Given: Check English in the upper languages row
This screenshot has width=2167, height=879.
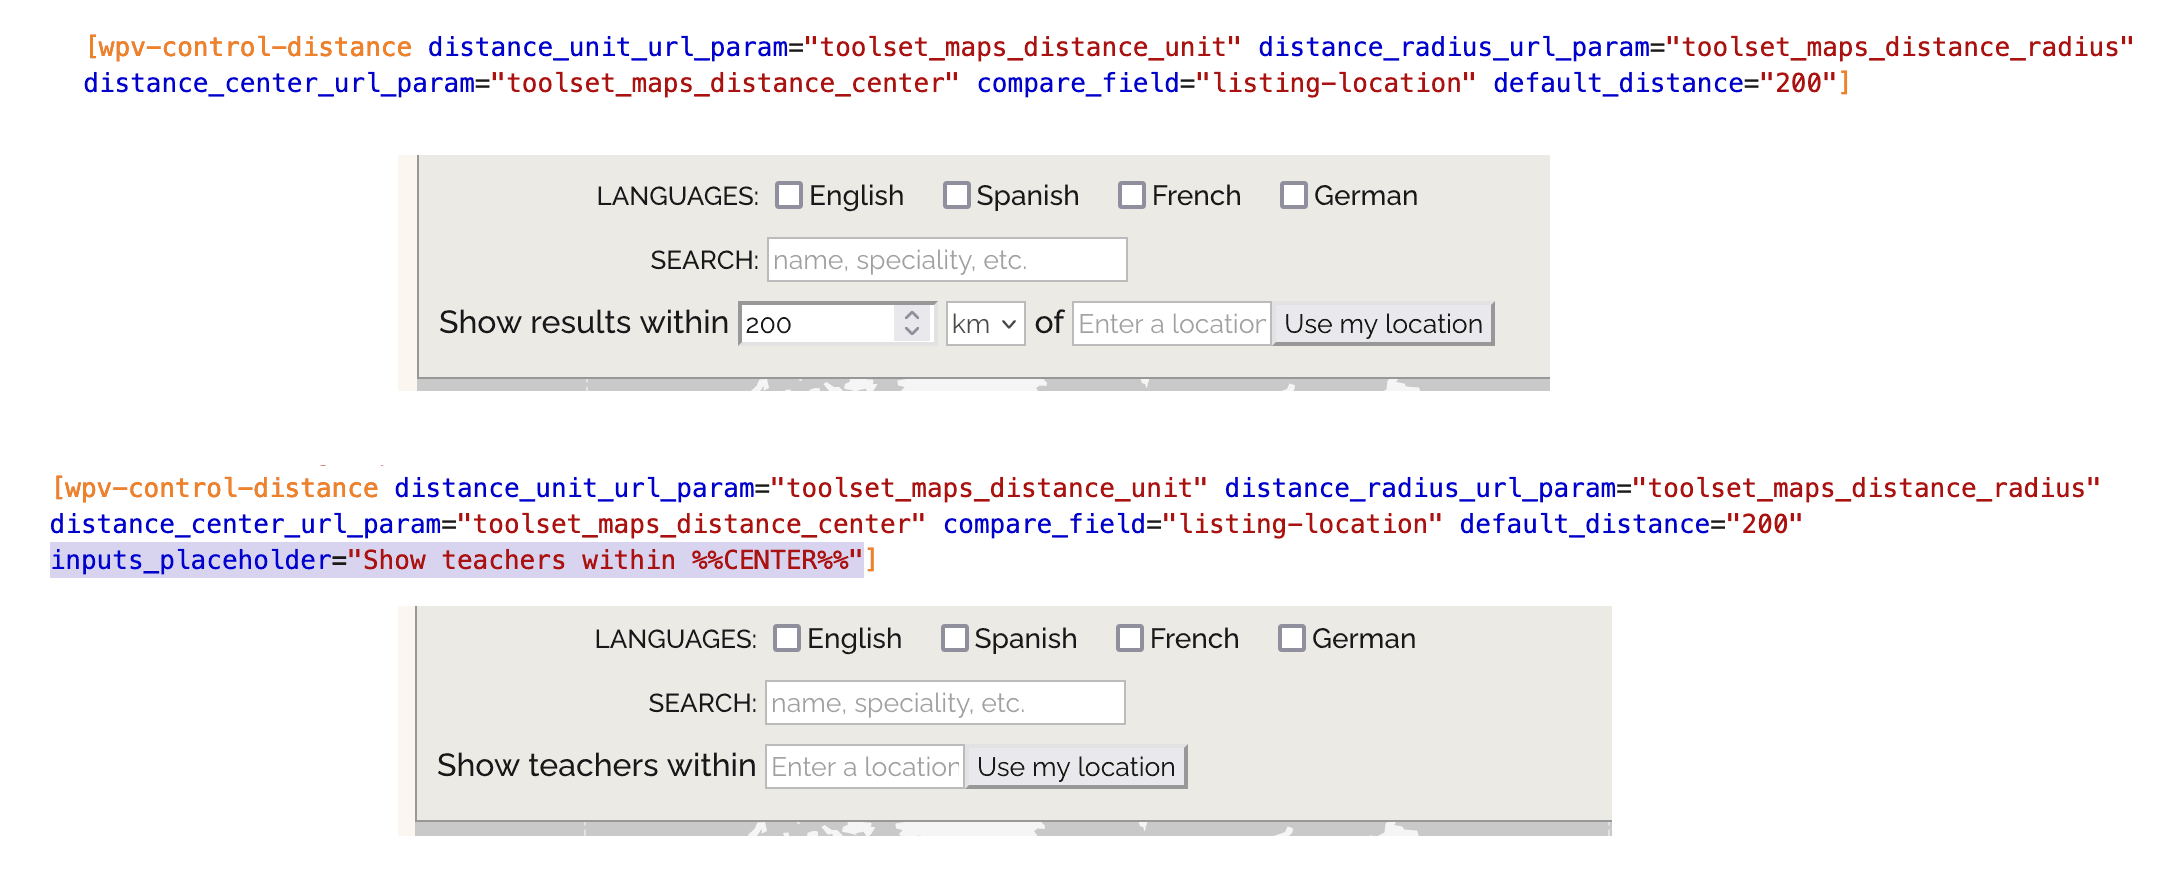Looking at the screenshot, I should tap(789, 195).
